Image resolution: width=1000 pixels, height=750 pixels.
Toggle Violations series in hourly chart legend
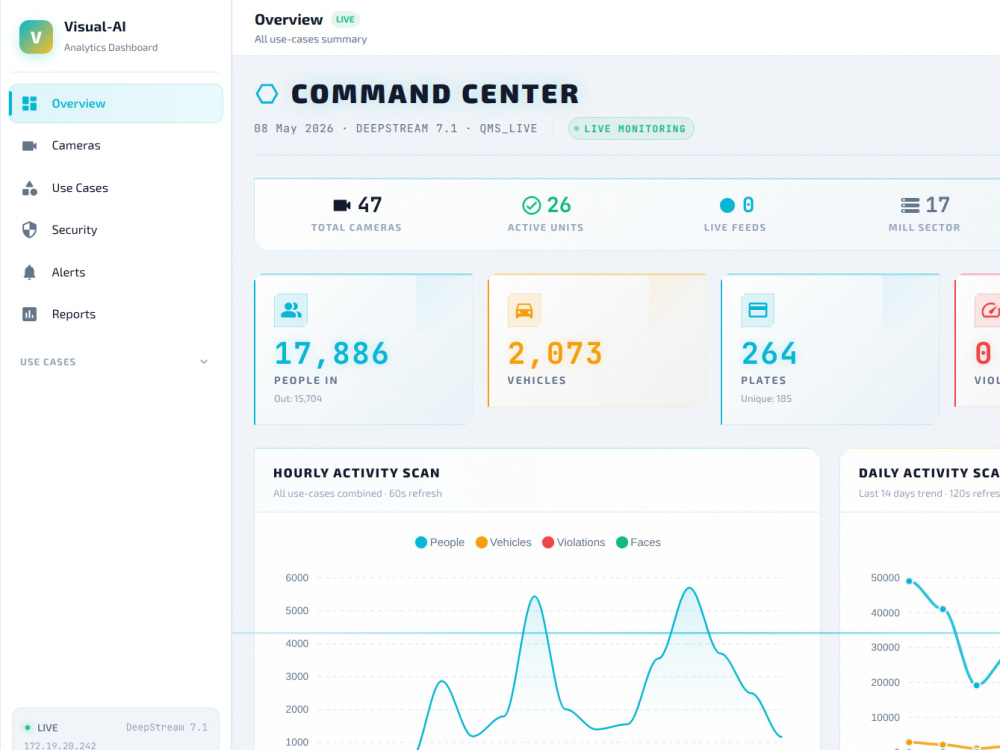pyautogui.click(x=573, y=542)
